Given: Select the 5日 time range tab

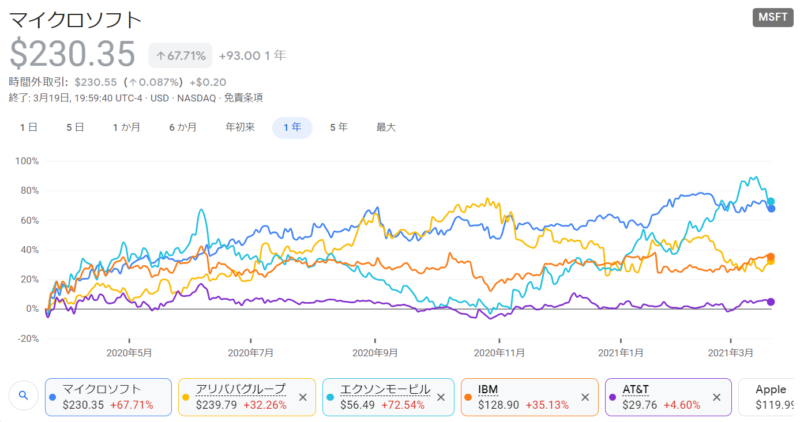Looking at the screenshot, I should (x=75, y=128).
